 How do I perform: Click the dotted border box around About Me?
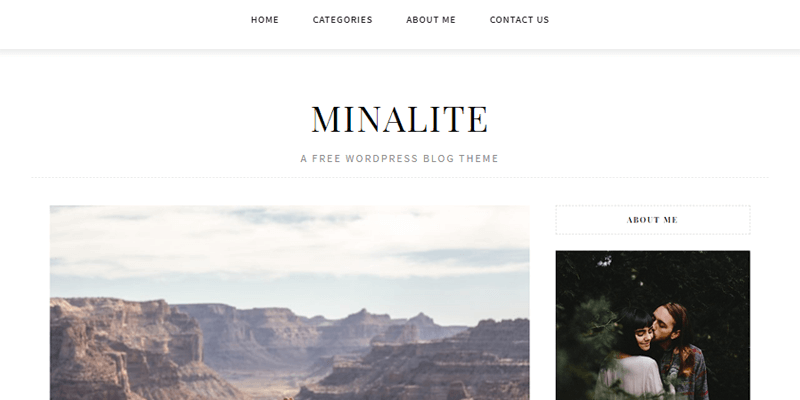pos(653,220)
